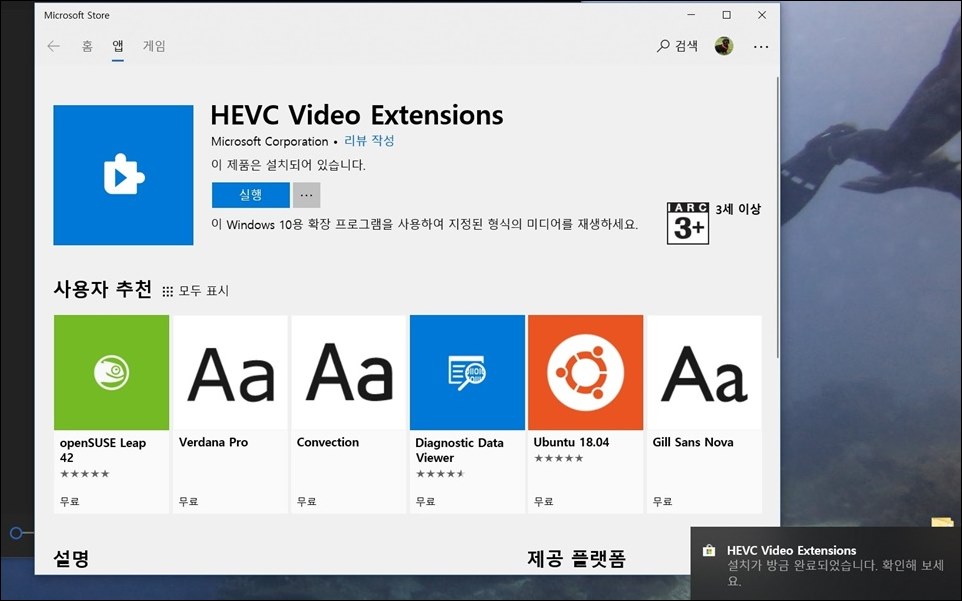Screen dimensions: 962x601
Task: Click the Microsoft Corporation publisher name
Action: (269, 142)
